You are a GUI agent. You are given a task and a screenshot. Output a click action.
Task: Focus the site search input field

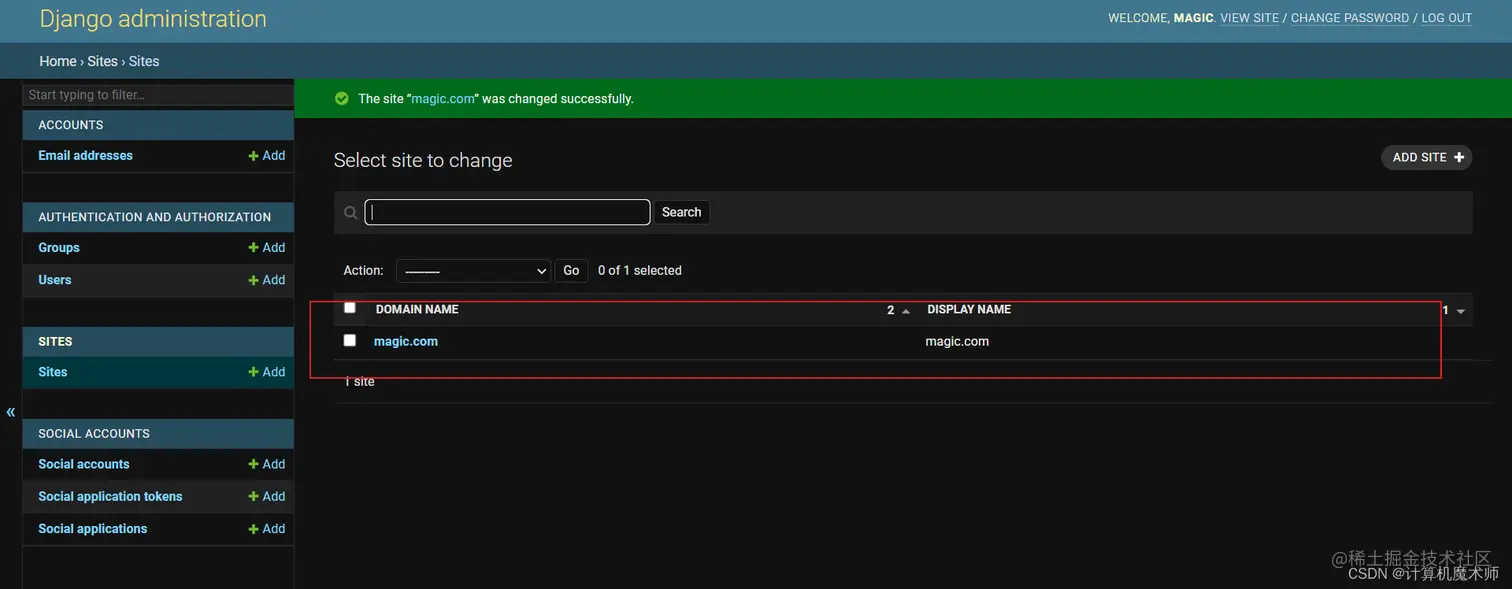point(508,212)
